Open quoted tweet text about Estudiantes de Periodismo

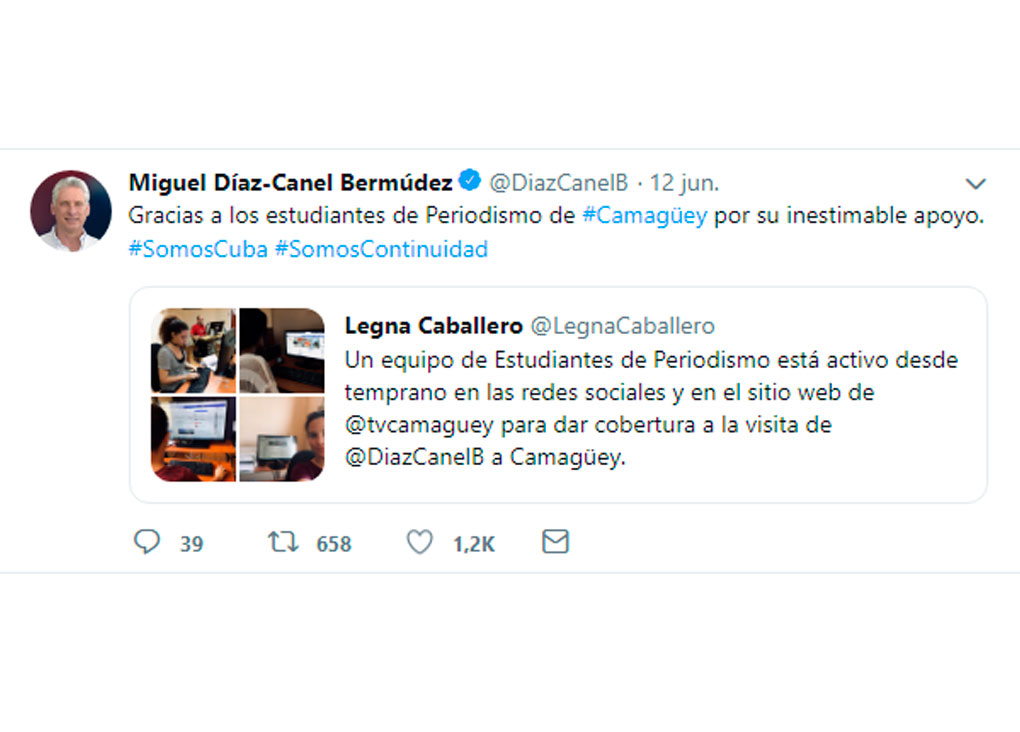tap(651, 409)
